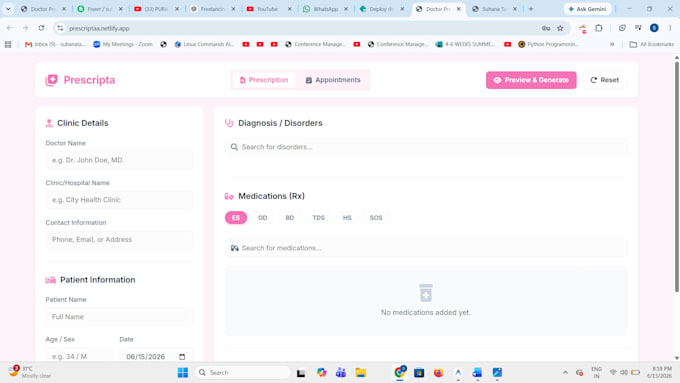Image resolution: width=680 pixels, height=383 pixels.
Task: Open the weather widget
Action: click(x=29, y=372)
